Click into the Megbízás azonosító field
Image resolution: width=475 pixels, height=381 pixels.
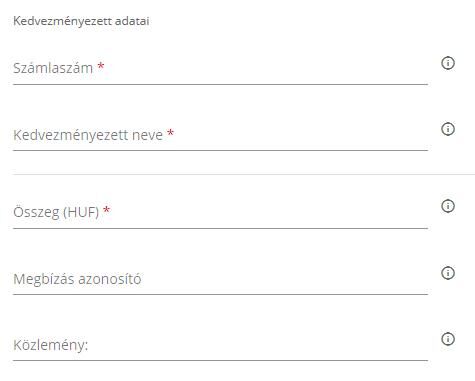click(x=220, y=279)
